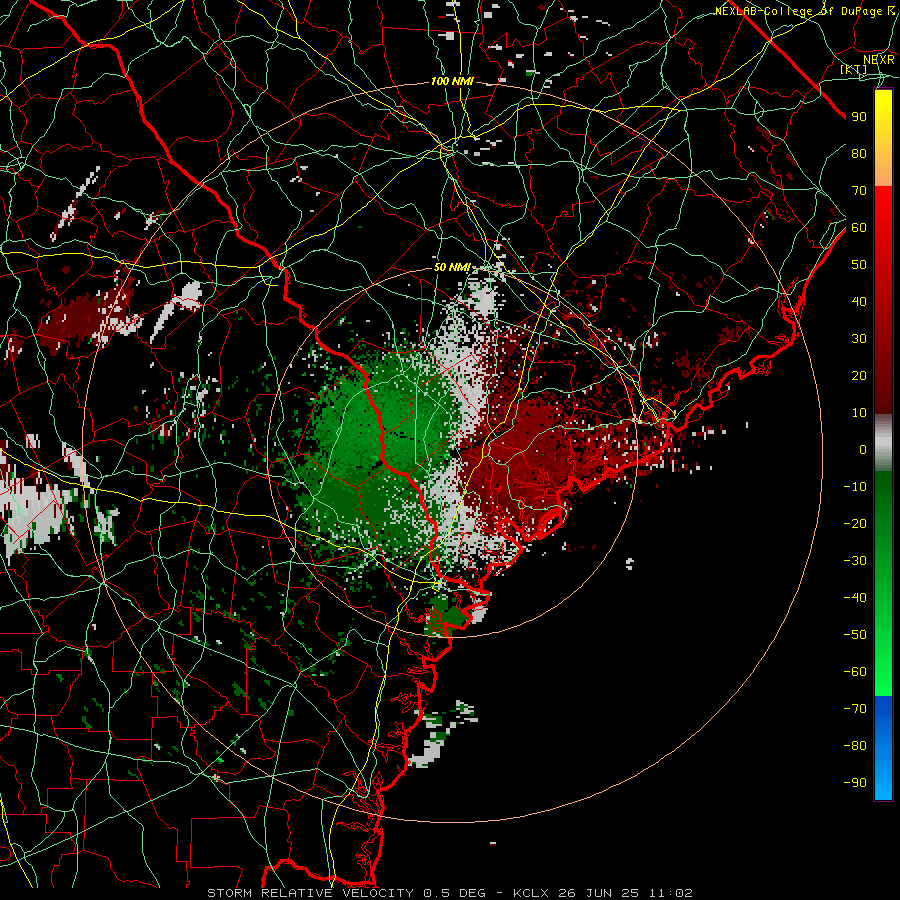Click the 20 value on velocity scale
Screen dimensions: 900x900
[x=859, y=376]
